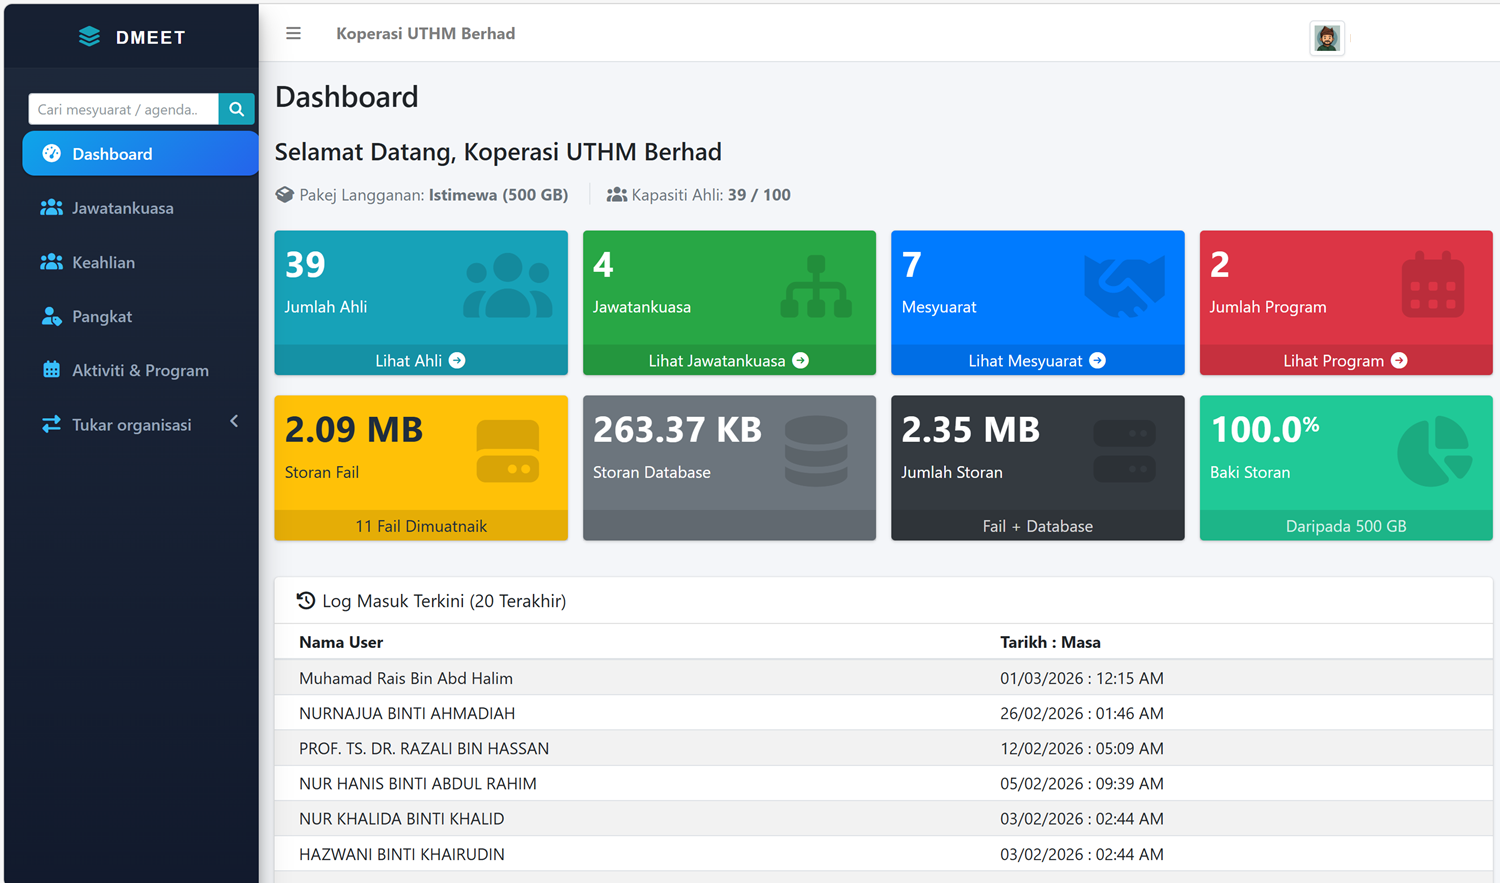
Task: Click the history icon by Log Masuk Terkini
Action: (x=306, y=600)
